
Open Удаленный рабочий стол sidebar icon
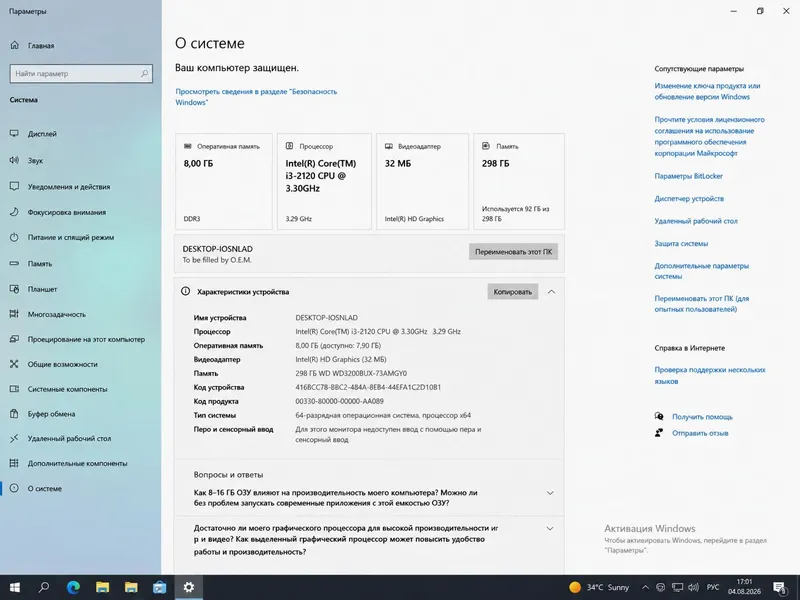[14, 438]
